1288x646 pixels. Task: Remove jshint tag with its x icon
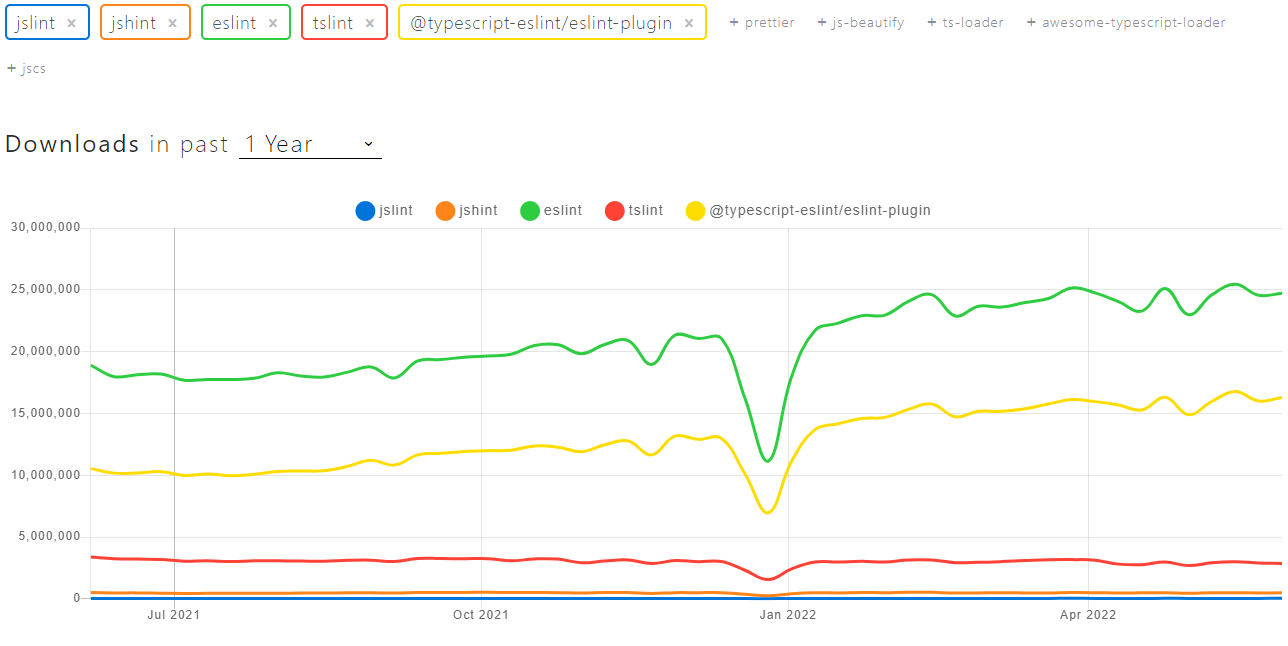point(172,23)
